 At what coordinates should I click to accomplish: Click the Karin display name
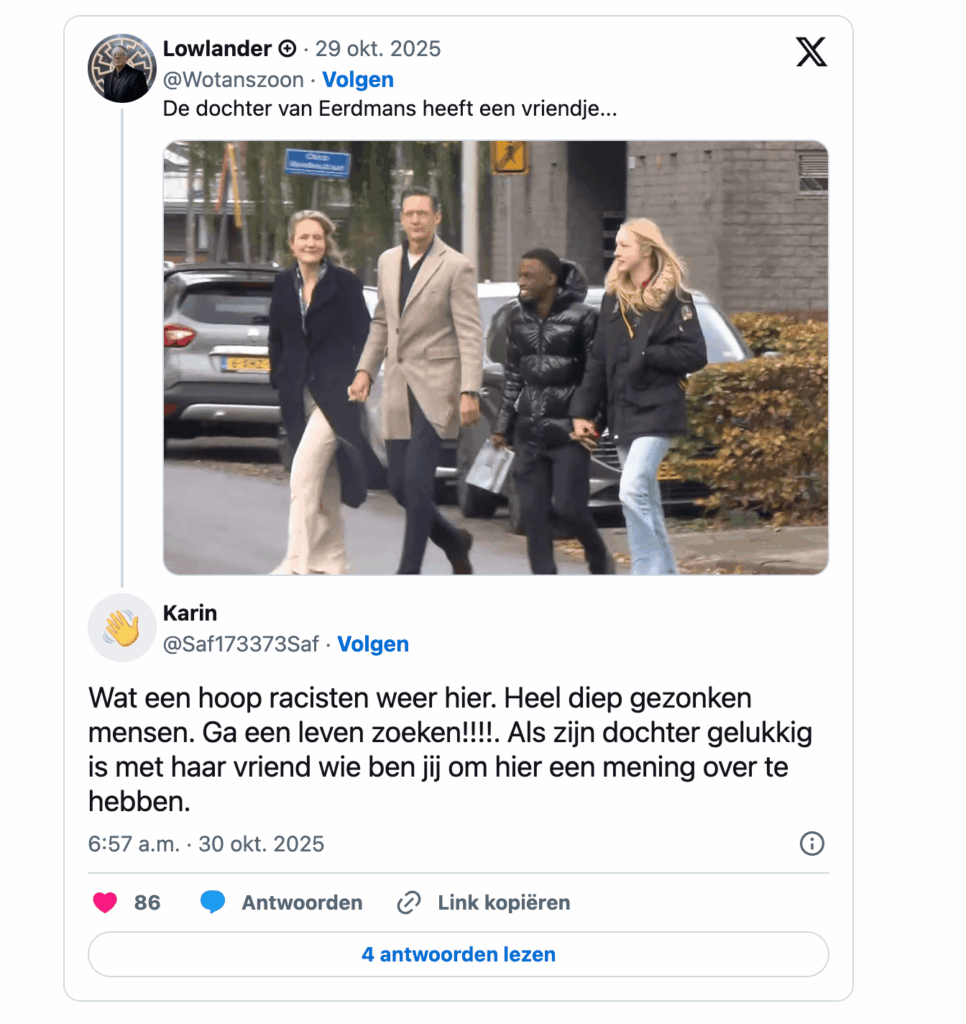190,613
